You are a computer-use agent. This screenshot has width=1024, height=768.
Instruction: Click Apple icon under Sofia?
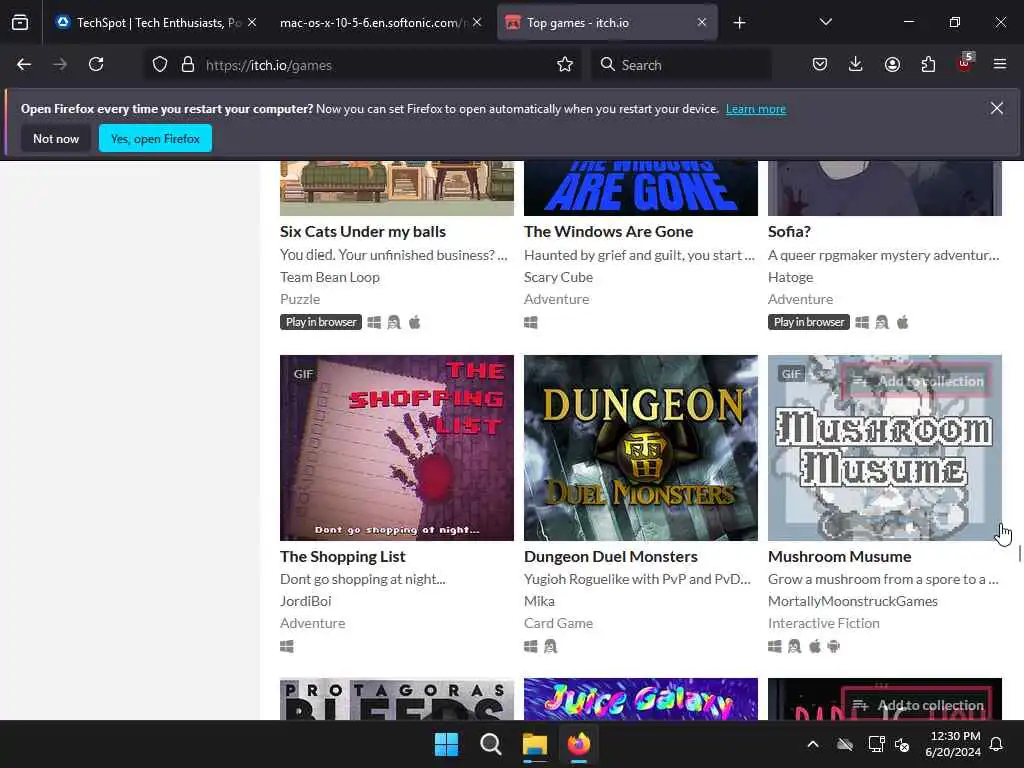point(903,322)
